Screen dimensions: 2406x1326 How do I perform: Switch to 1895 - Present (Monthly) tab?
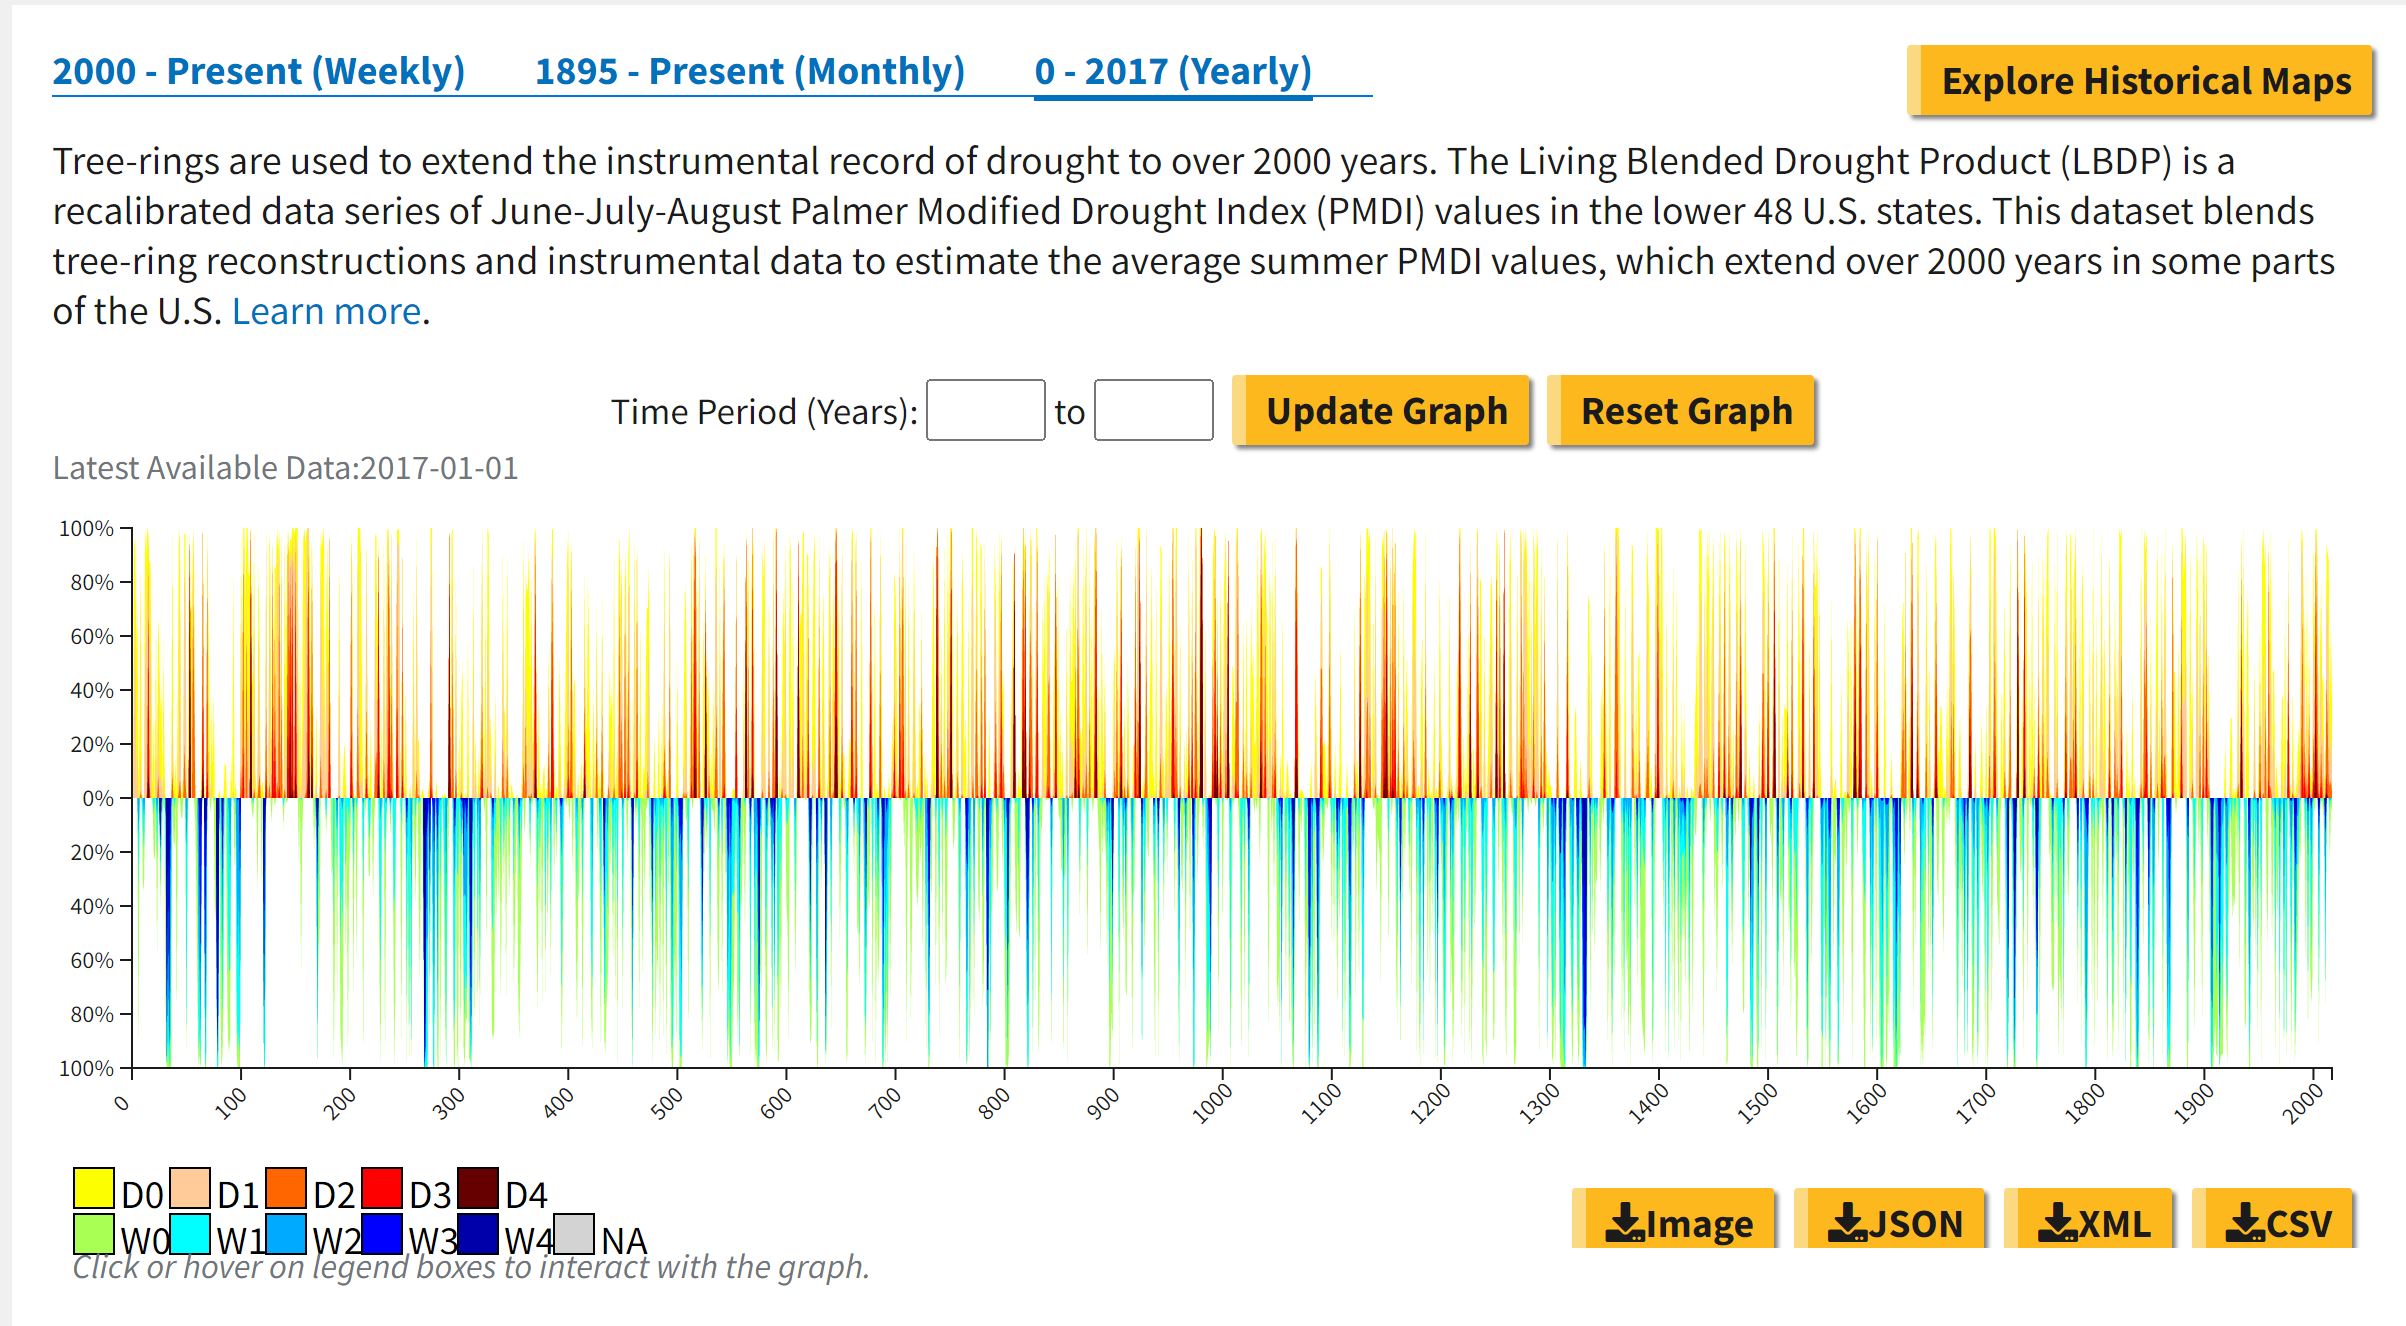click(x=749, y=72)
